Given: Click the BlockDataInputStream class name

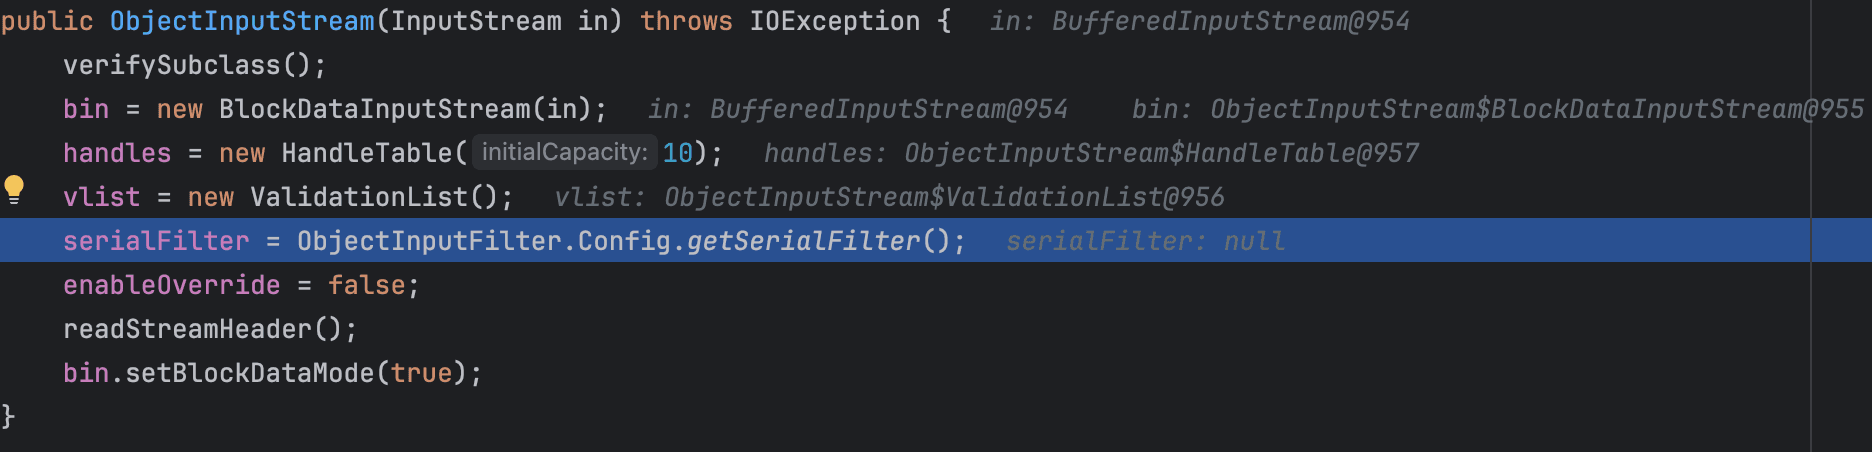Looking at the screenshot, I should tap(375, 109).
